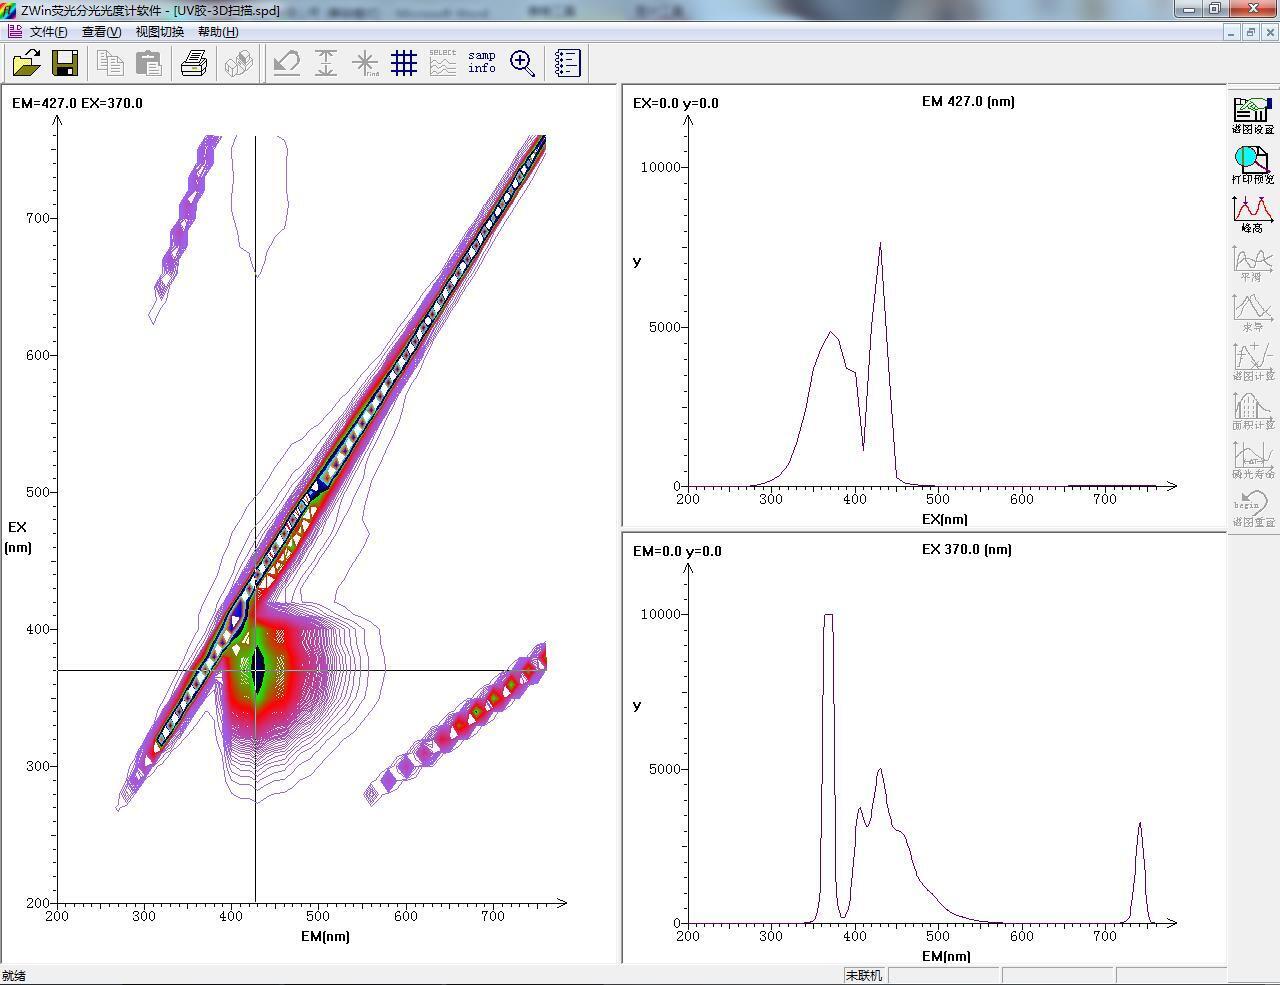Click the document icon left of 文件 menu

(14, 31)
